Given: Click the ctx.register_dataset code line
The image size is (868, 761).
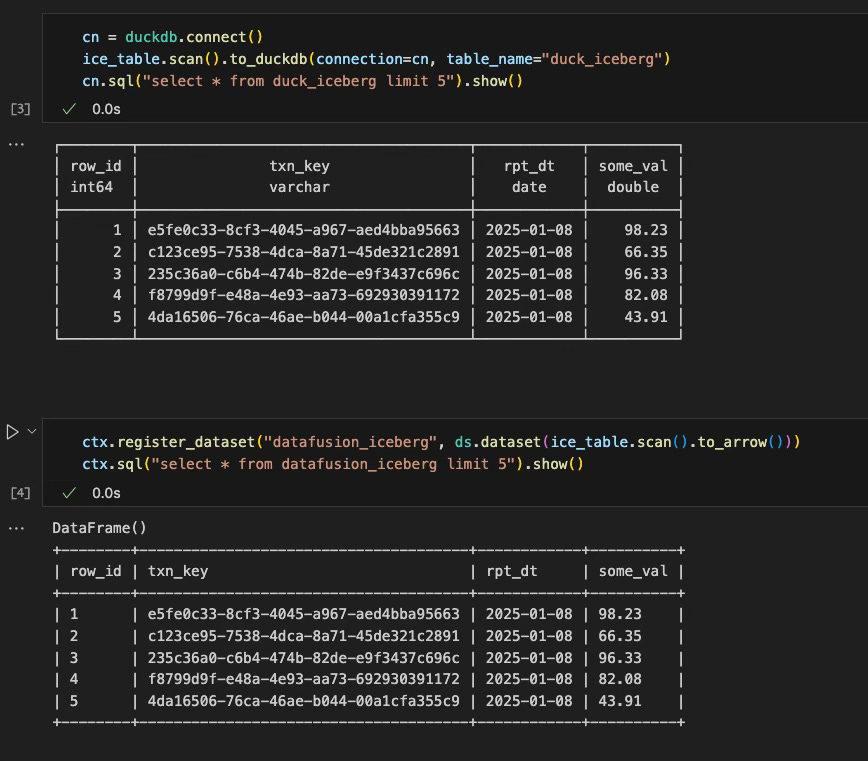Looking at the screenshot, I should [x=441, y=442].
